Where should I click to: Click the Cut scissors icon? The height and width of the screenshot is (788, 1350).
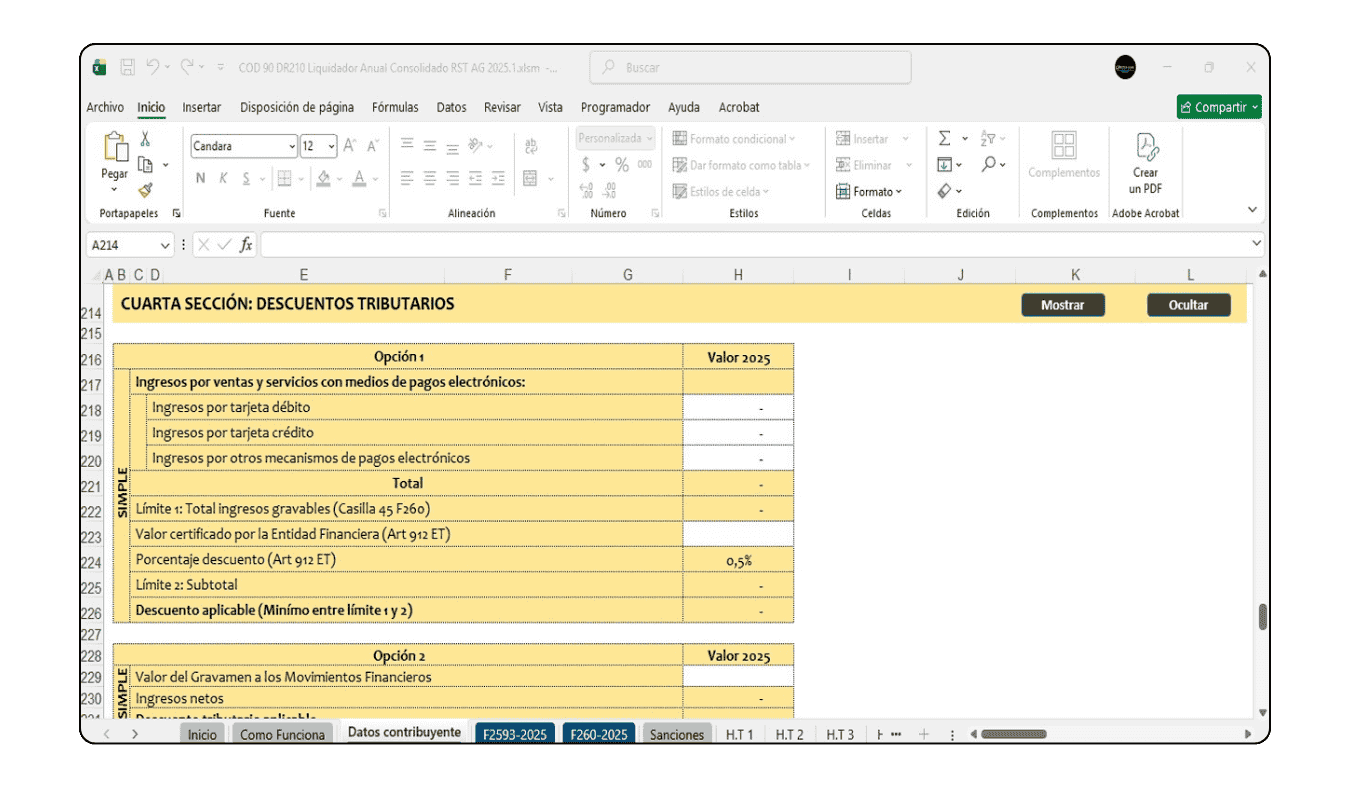point(145,140)
